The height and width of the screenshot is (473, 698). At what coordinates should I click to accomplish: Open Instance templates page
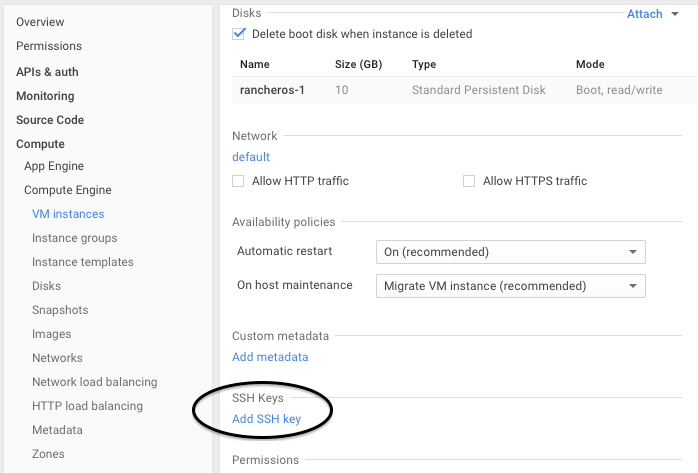(83, 262)
